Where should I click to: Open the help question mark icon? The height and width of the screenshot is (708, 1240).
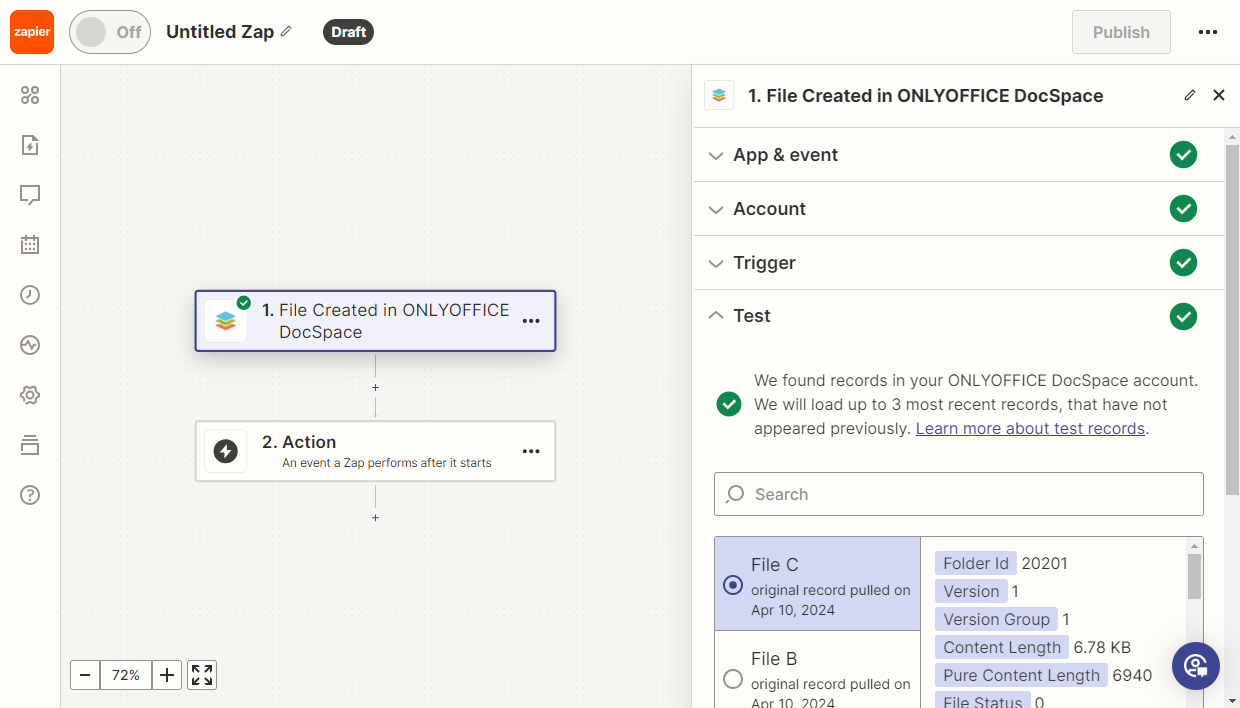tap(30, 495)
